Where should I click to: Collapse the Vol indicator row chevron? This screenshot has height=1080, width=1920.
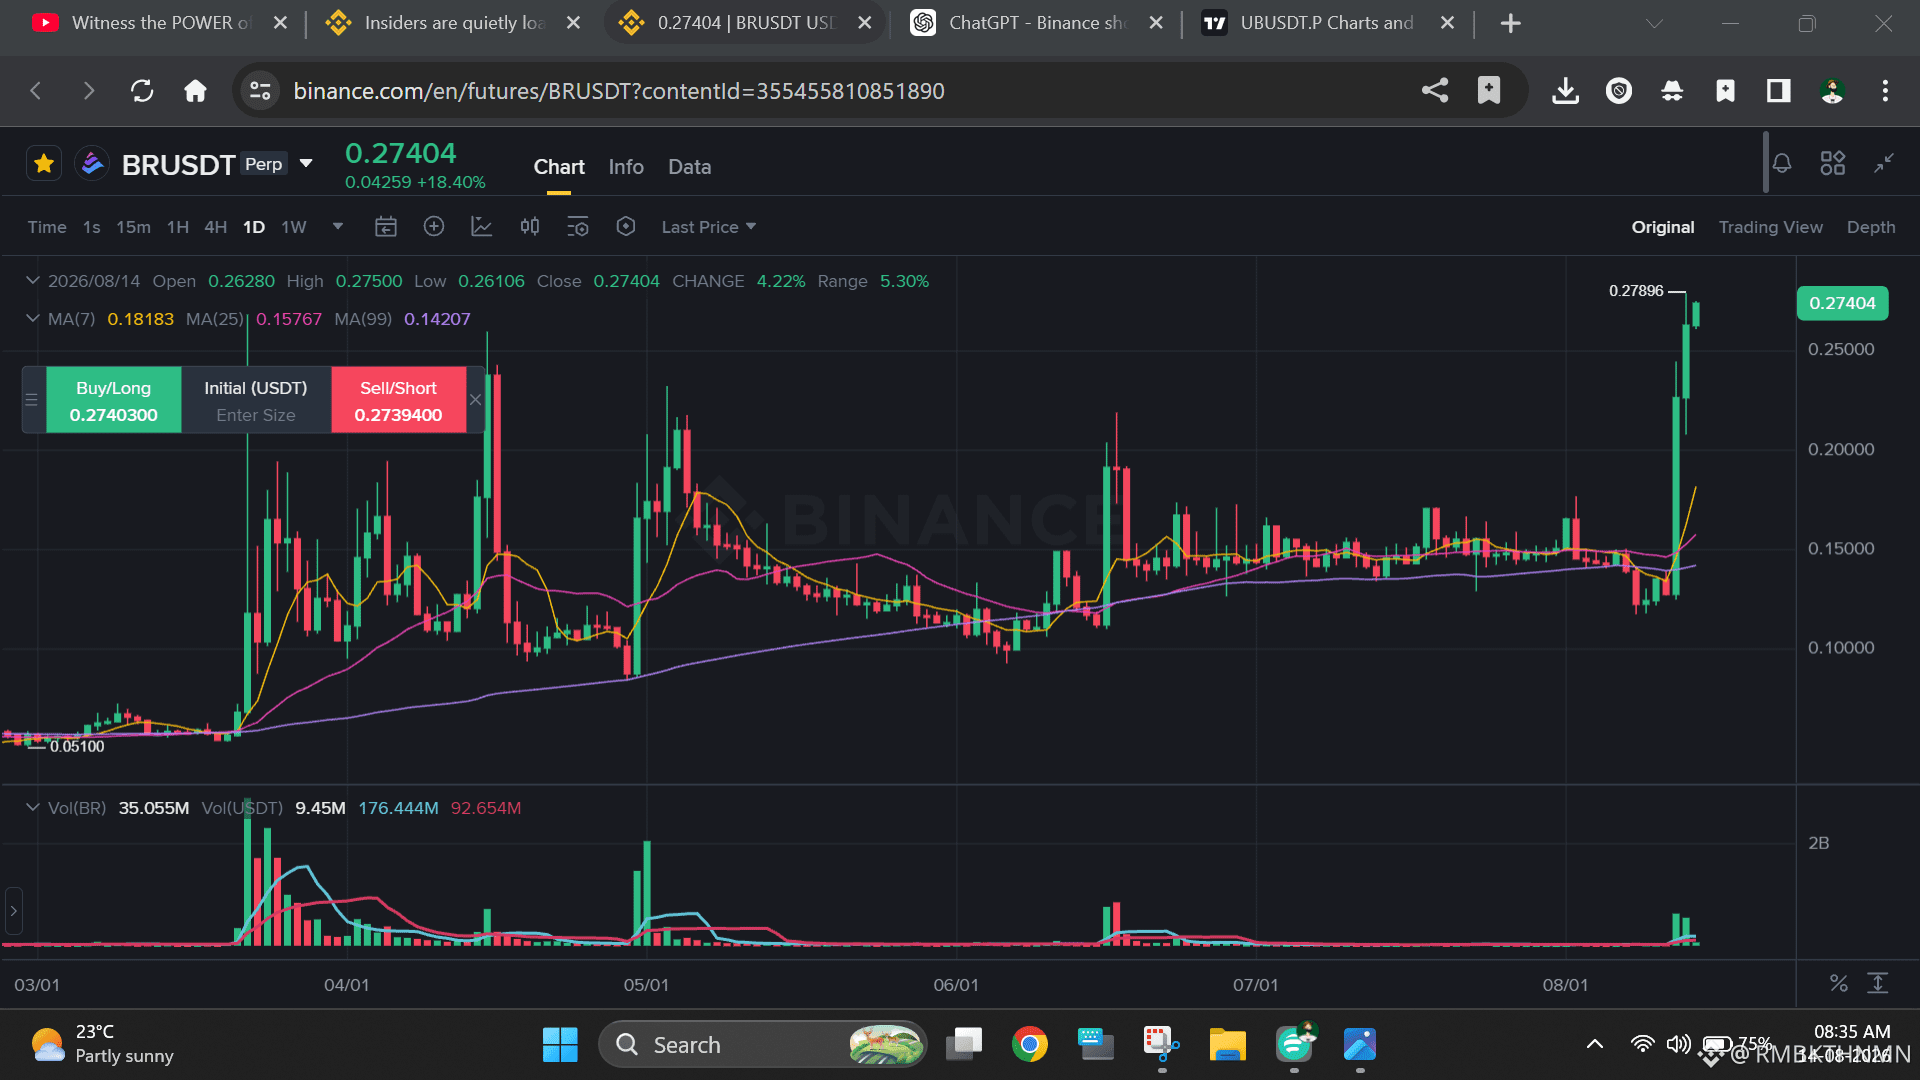[x=33, y=808]
